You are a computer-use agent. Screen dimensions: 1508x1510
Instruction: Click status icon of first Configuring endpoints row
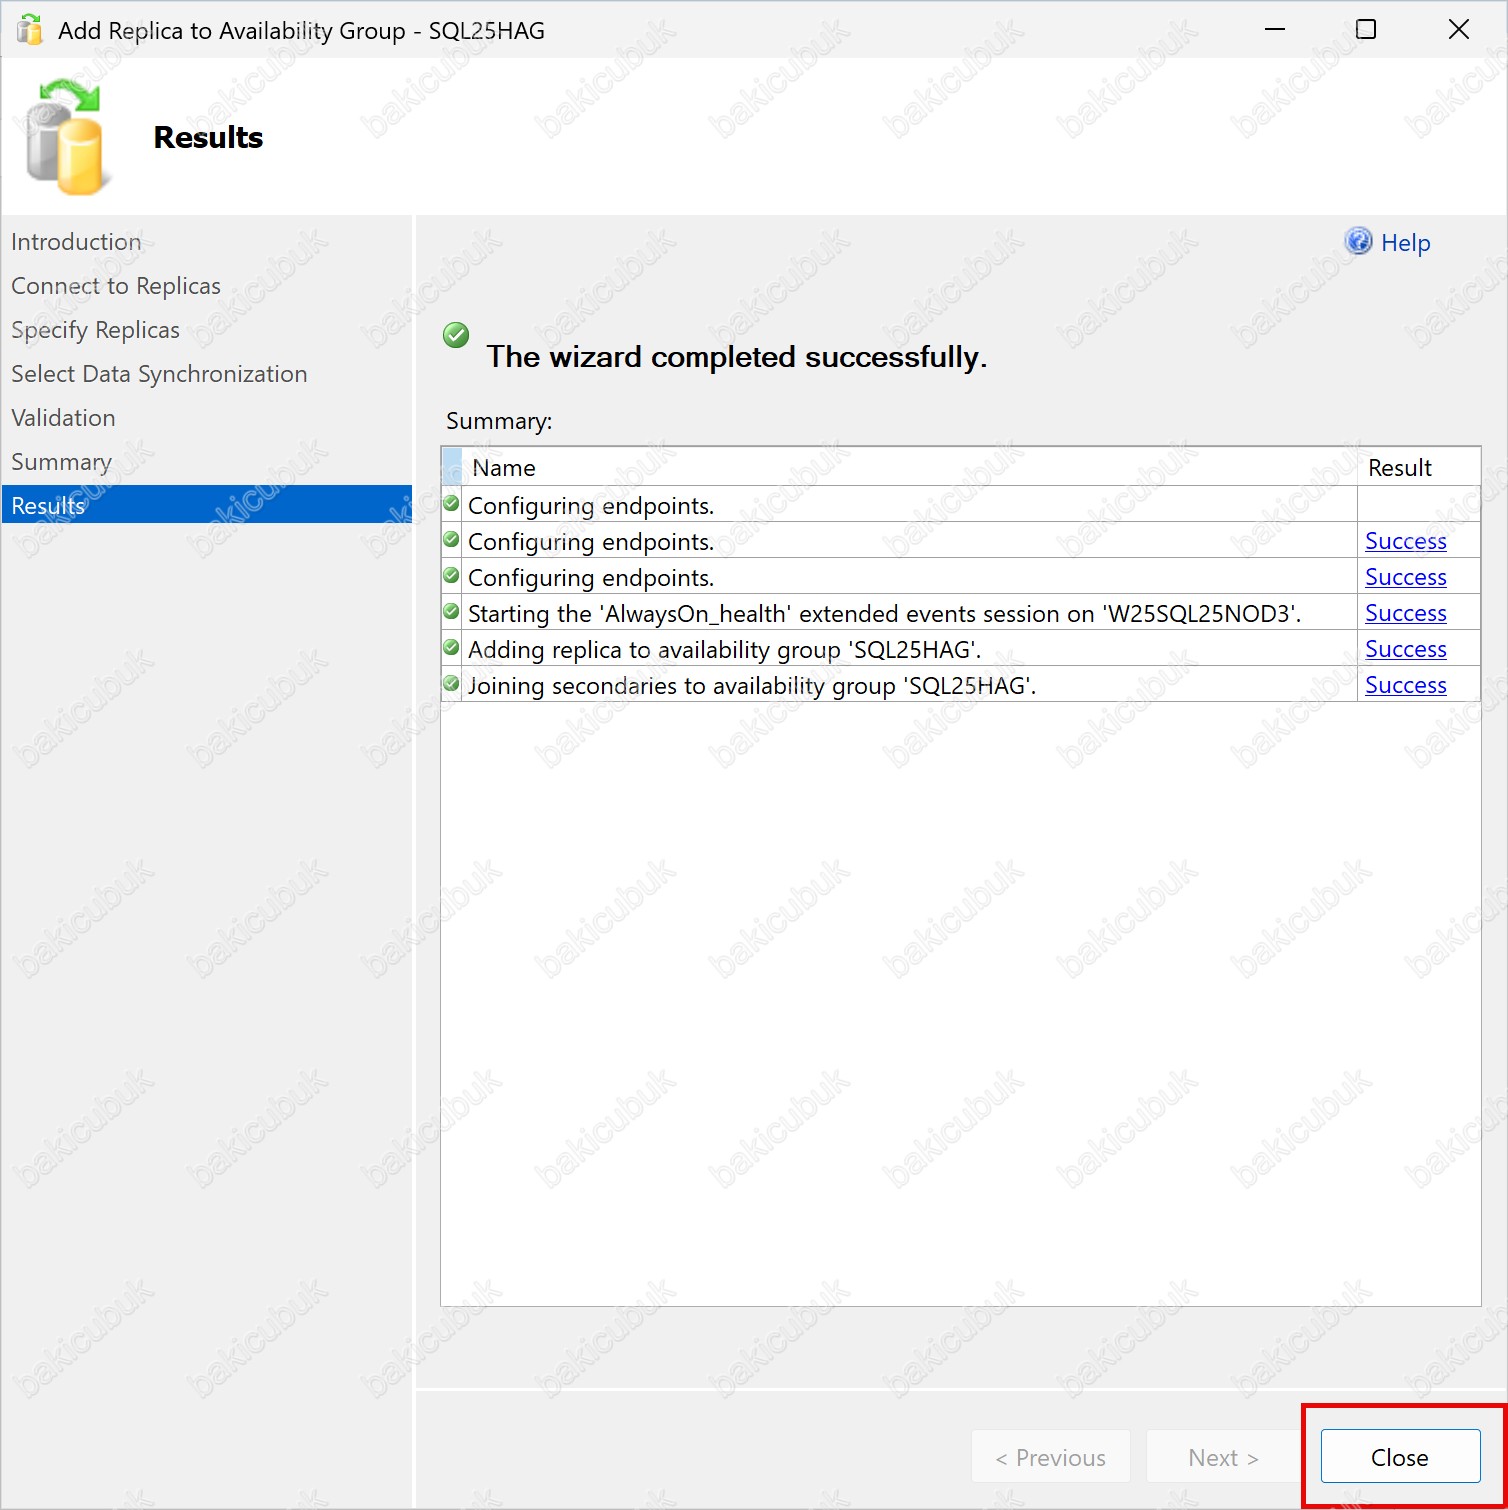point(451,503)
